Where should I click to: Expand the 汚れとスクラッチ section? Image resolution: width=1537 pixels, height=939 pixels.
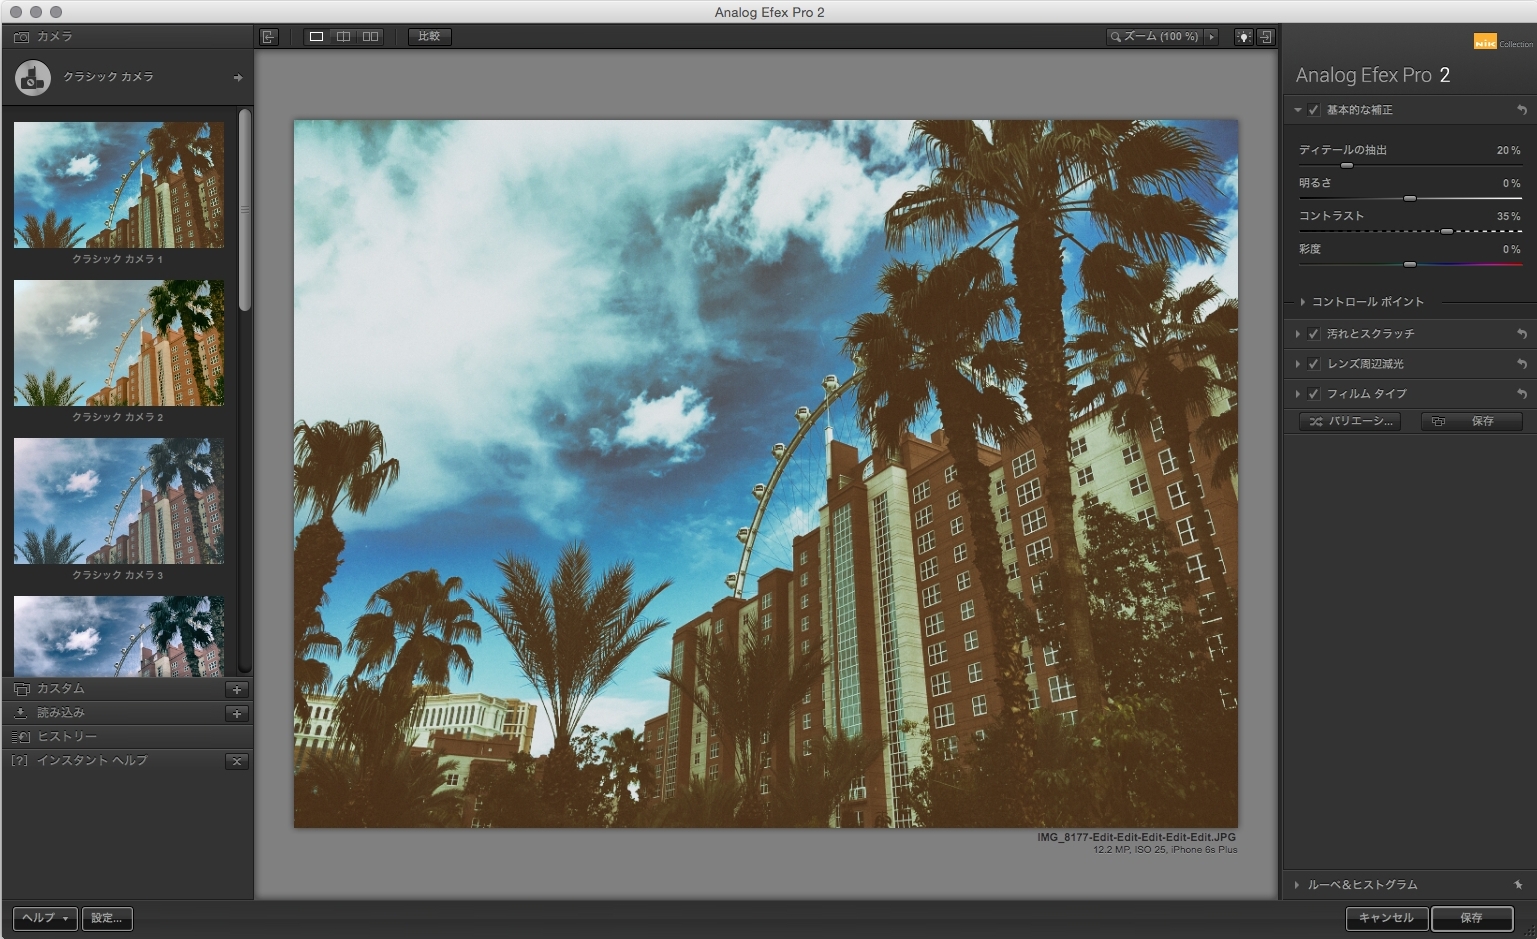click(x=1298, y=334)
